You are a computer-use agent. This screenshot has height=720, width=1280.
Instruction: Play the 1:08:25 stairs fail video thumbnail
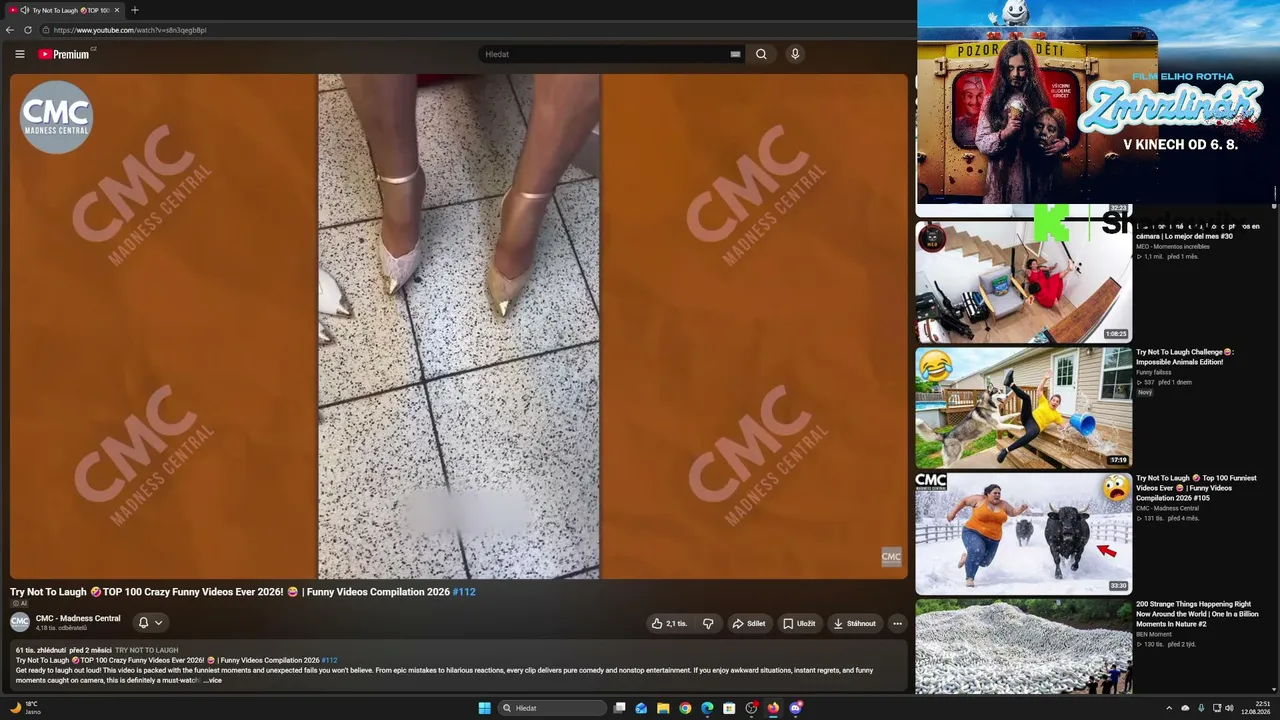coord(1023,282)
